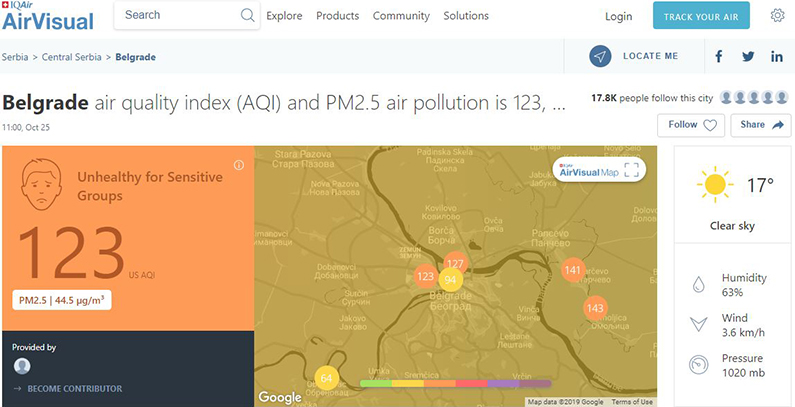795x407 pixels.
Task: Share on LinkedIn icon
Action: (777, 57)
